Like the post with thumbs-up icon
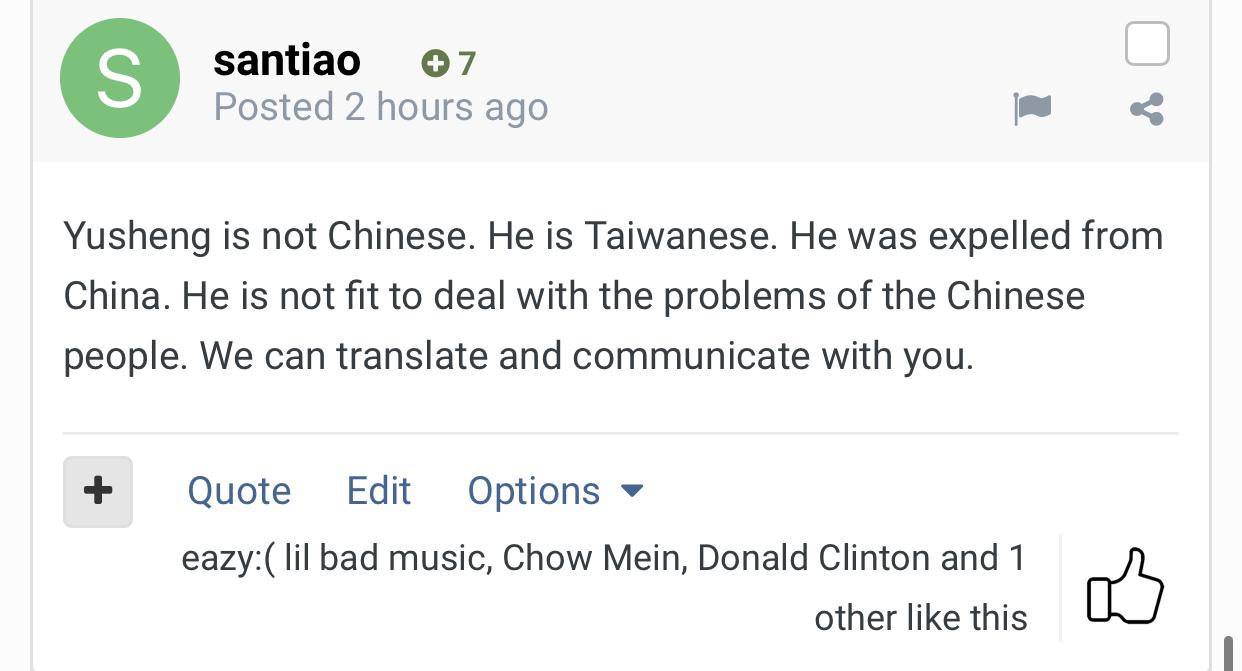The height and width of the screenshot is (671, 1242). click(x=1125, y=586)
